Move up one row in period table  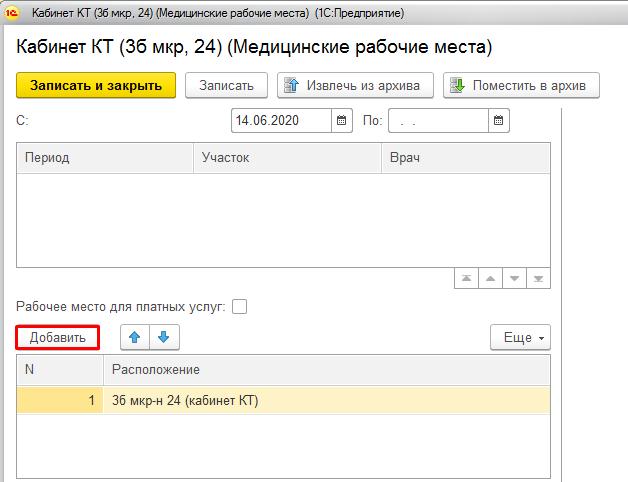pyautogui.click(x=490, y=278)
